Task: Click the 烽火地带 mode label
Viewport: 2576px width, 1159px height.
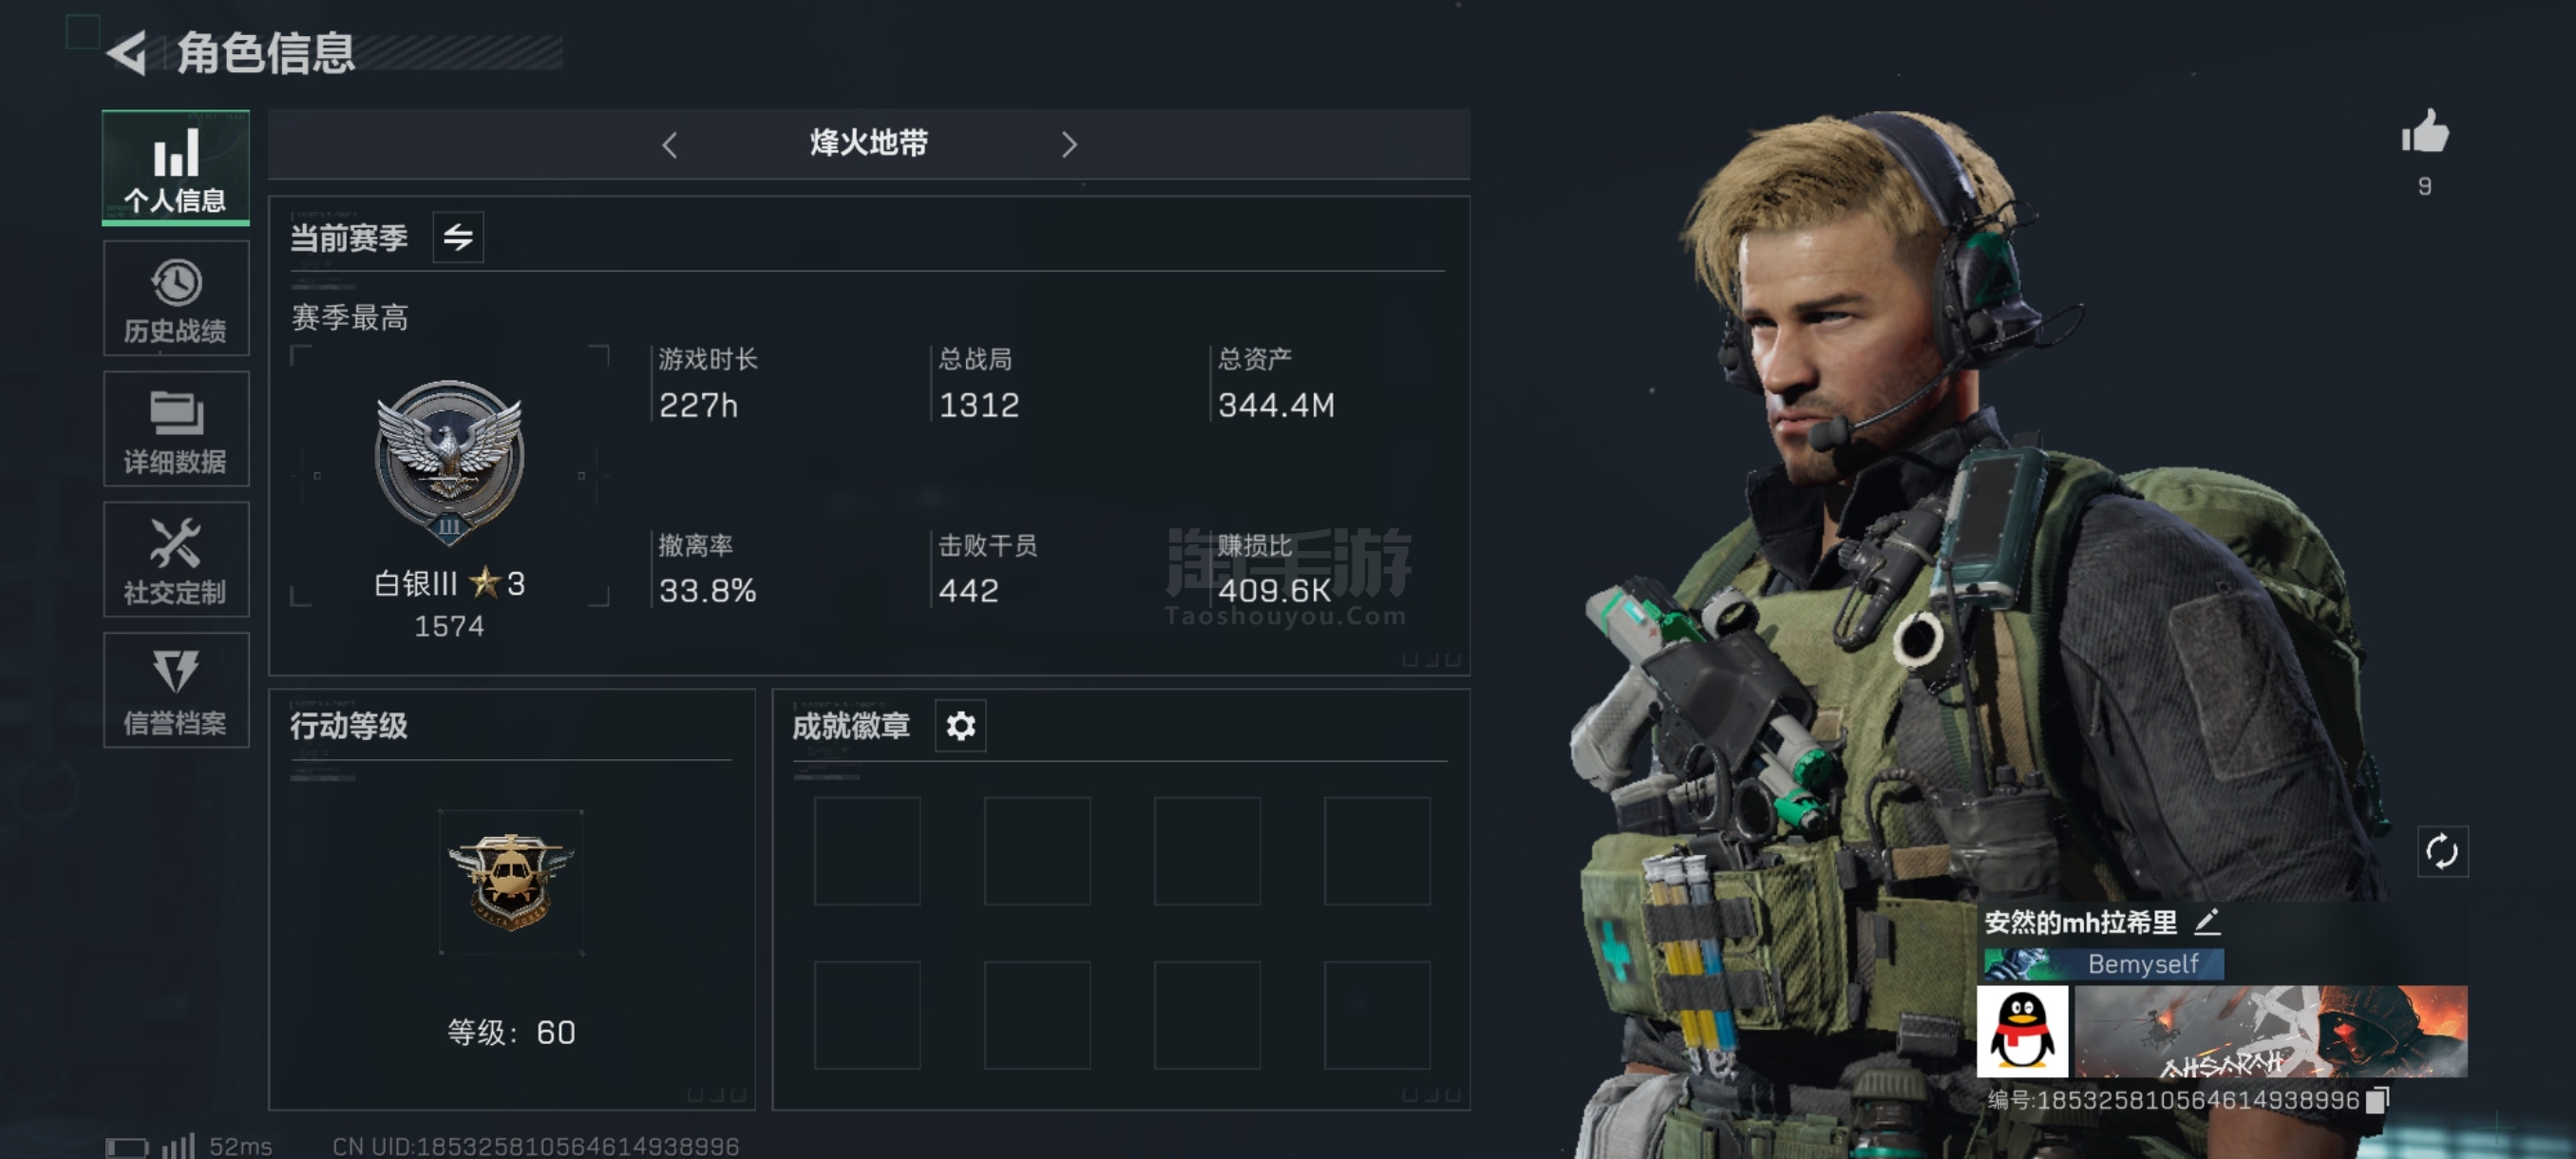Action: [868, 143]
